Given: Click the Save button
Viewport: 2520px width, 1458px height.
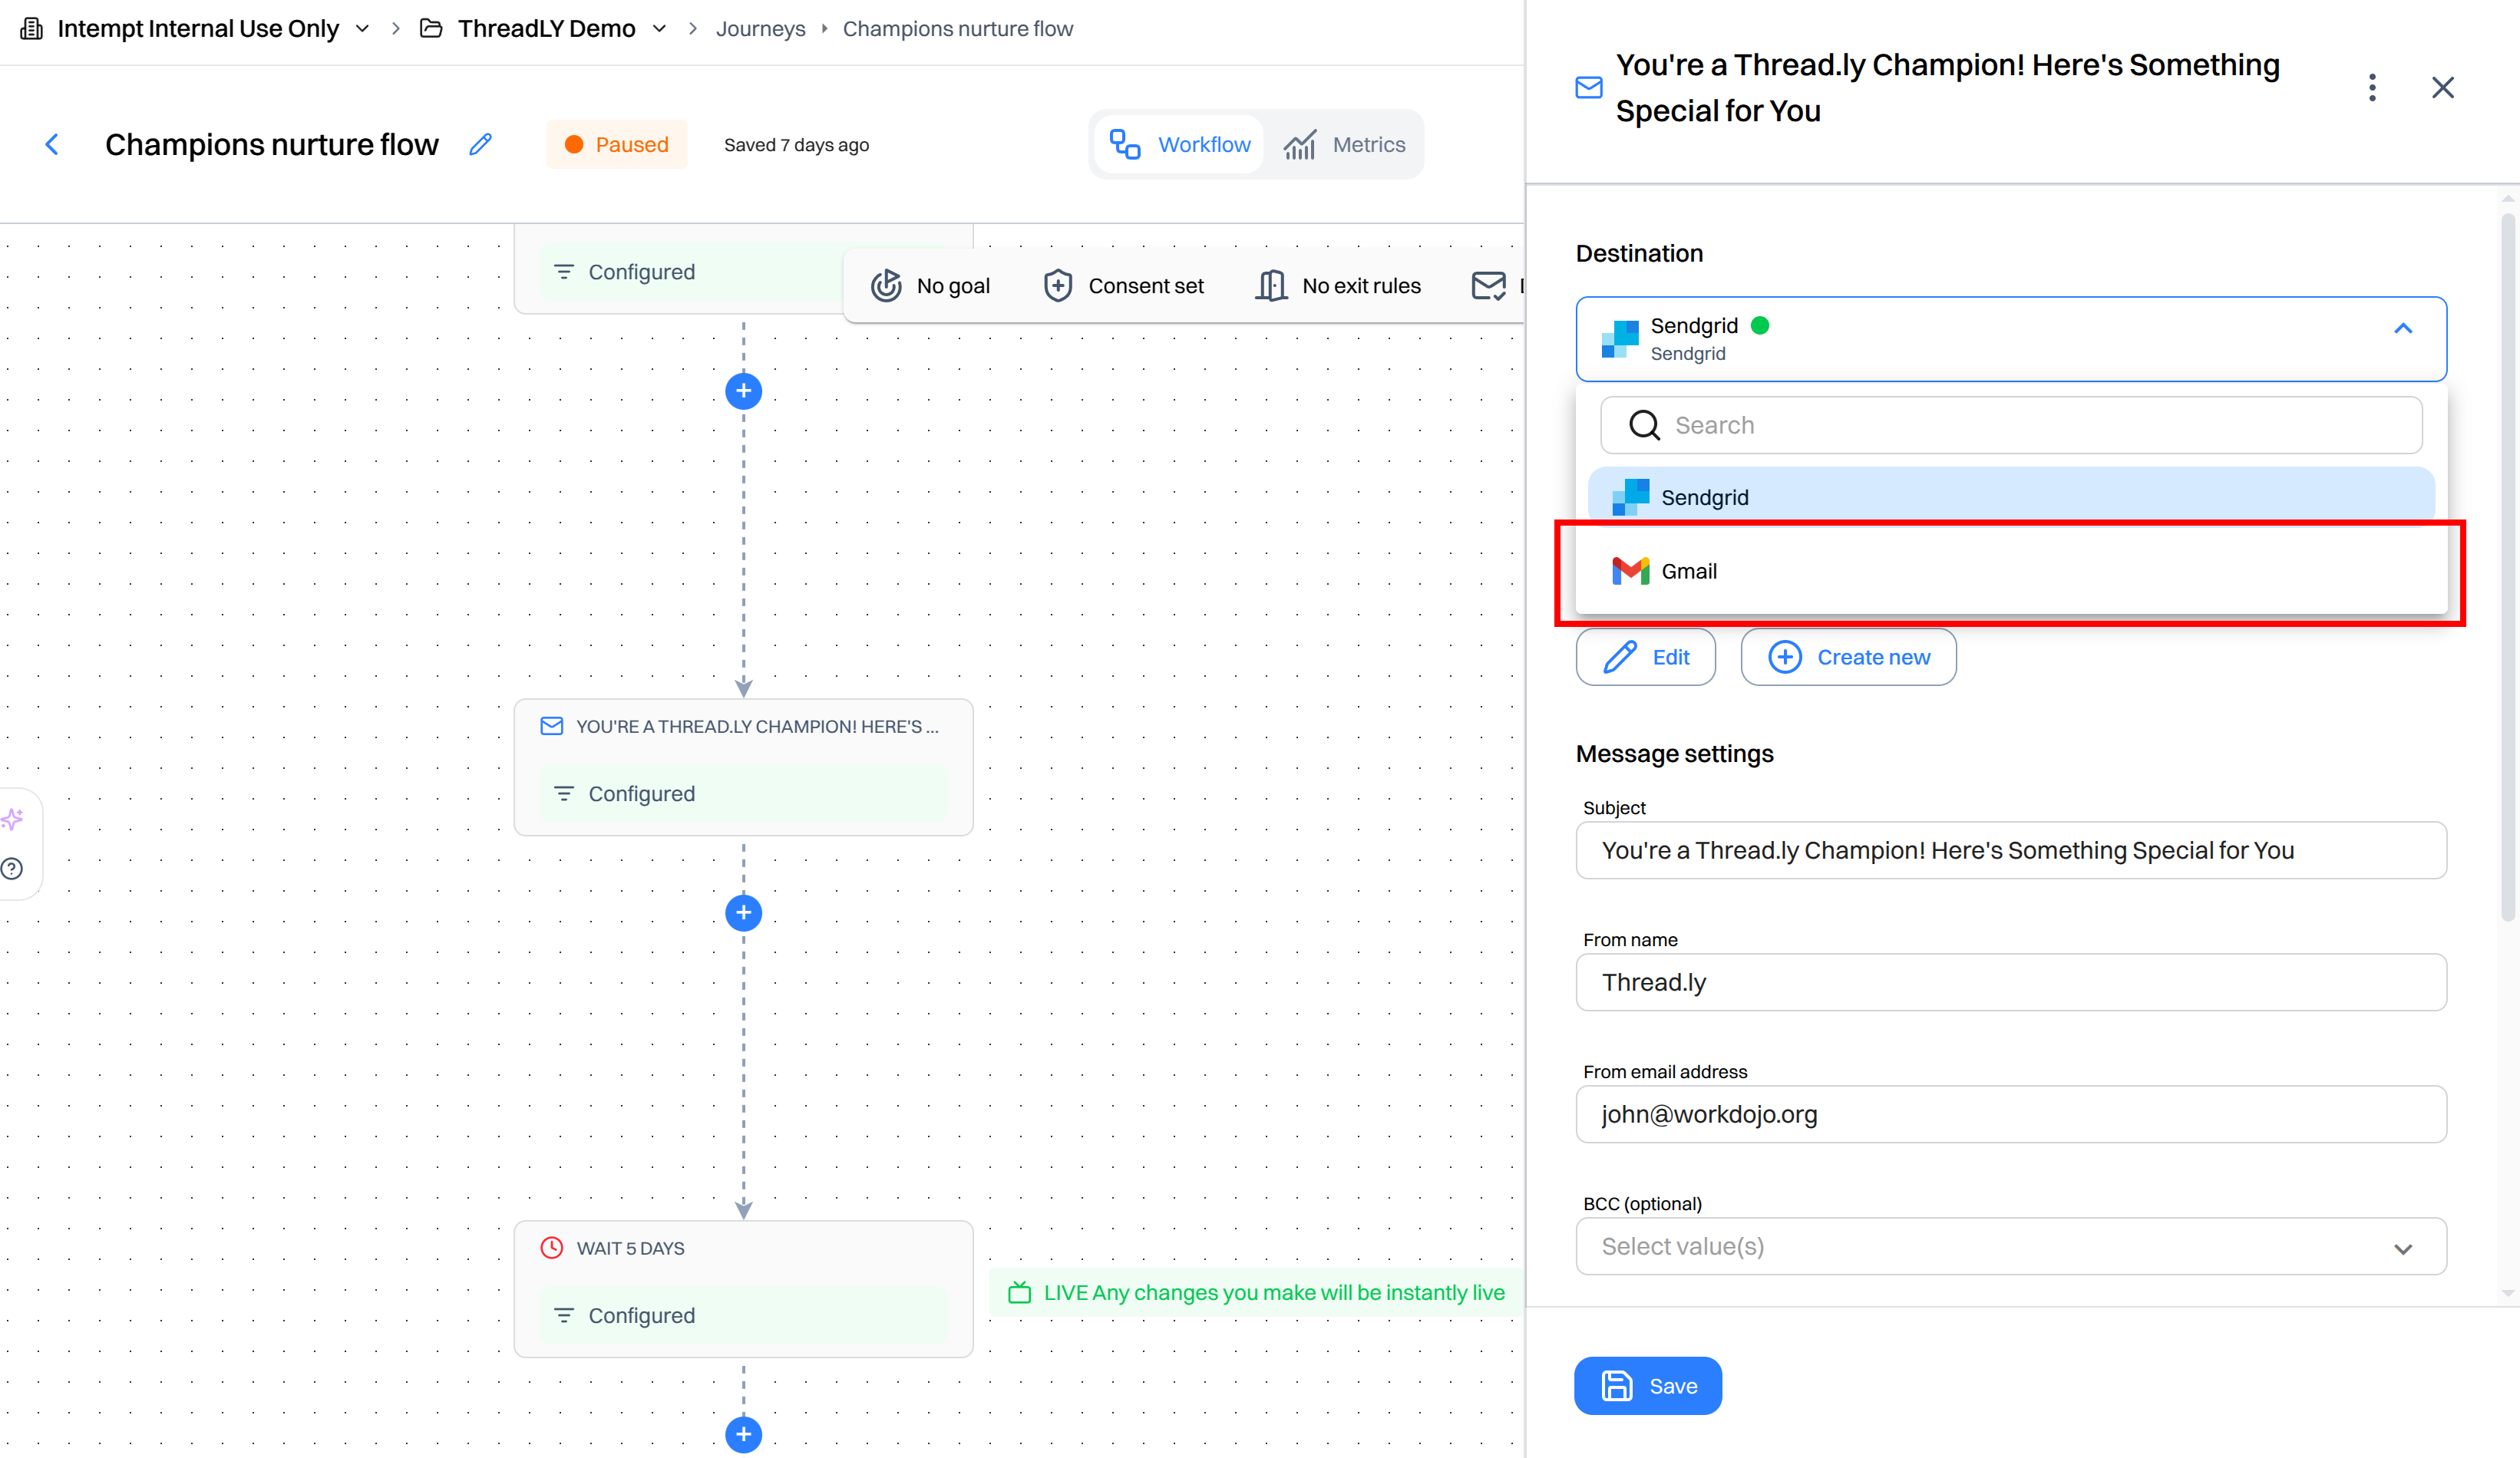Looking at the screenshot, I should [1648, 1386].
